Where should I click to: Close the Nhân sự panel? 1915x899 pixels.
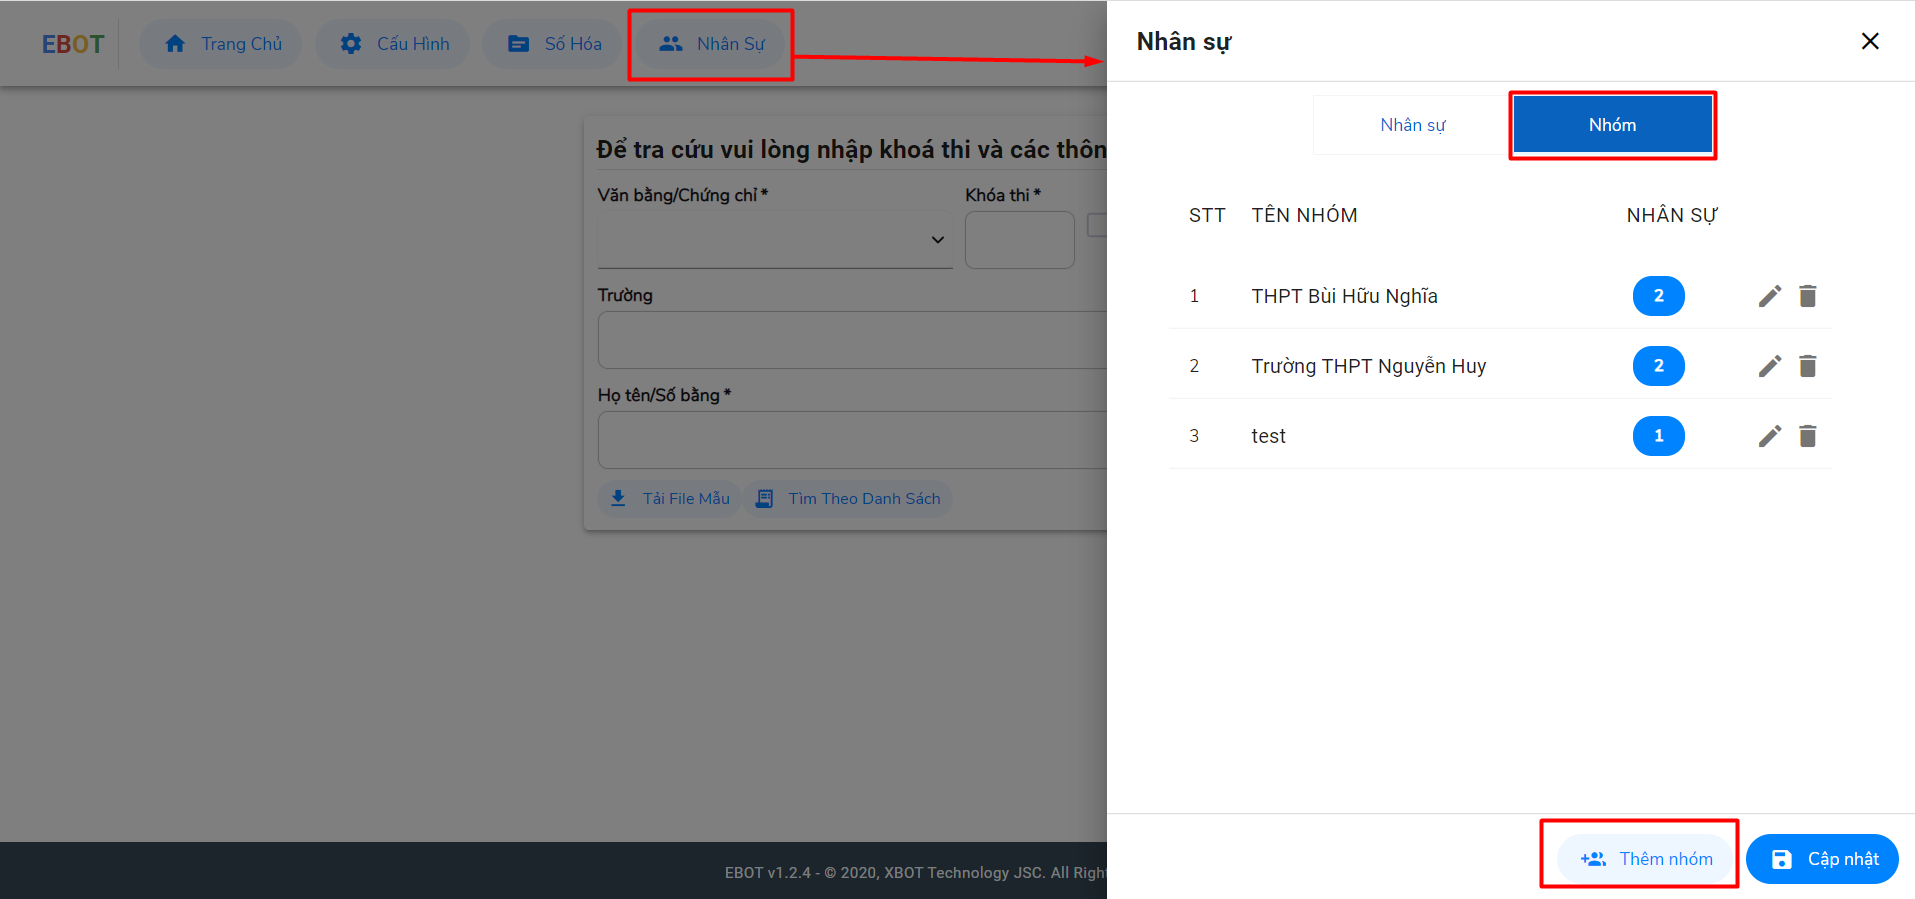pos(1869,41)
